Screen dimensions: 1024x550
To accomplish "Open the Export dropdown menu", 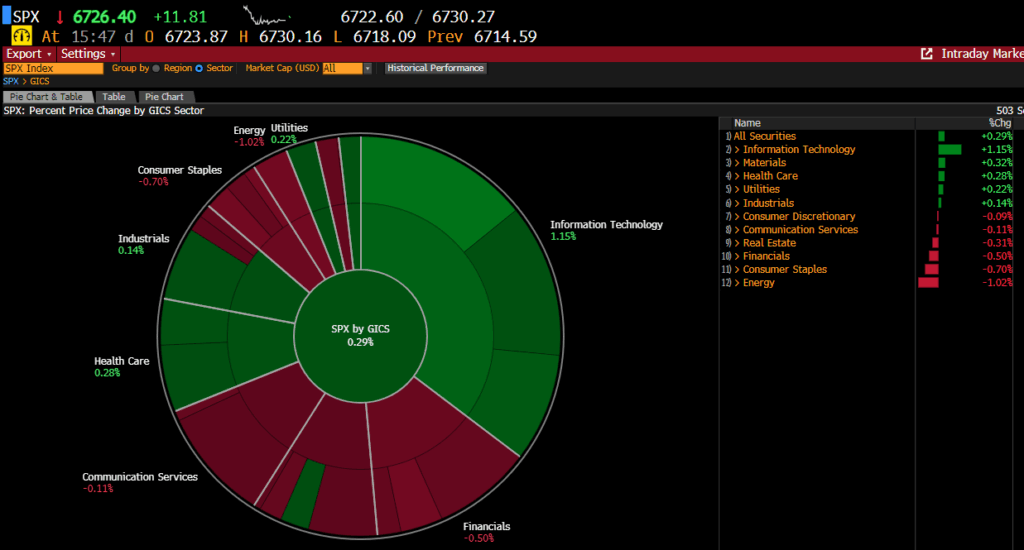I will coord(28,54).
